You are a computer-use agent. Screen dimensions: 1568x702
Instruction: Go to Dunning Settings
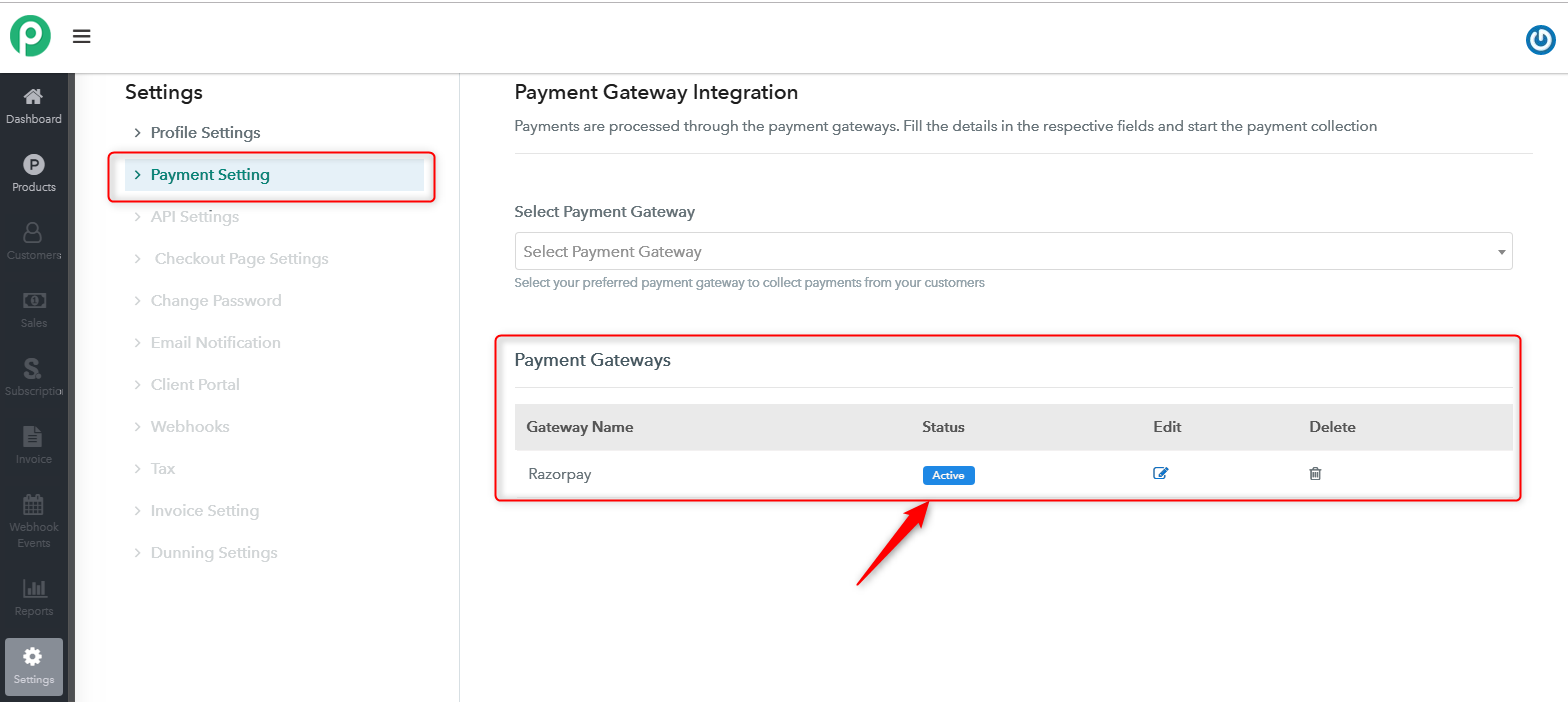tap(214, 553)
